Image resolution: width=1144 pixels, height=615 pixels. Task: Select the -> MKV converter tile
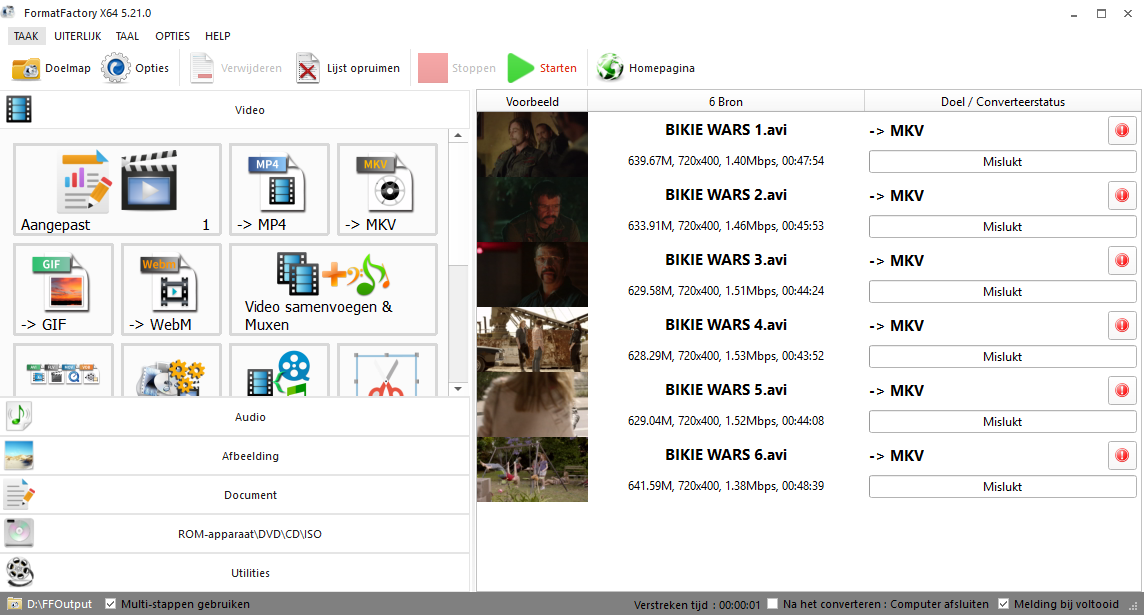click(x=387, y=190)
